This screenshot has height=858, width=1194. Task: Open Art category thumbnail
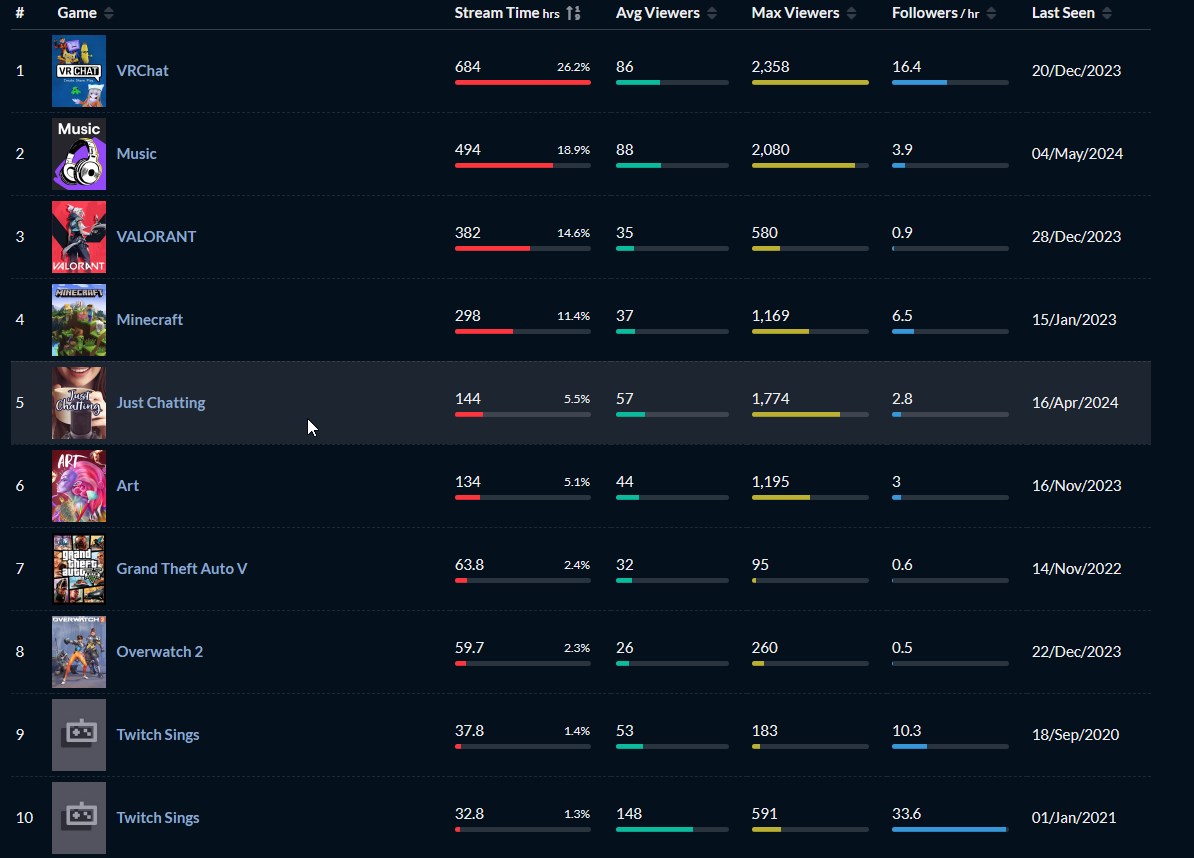click(79, 486)
